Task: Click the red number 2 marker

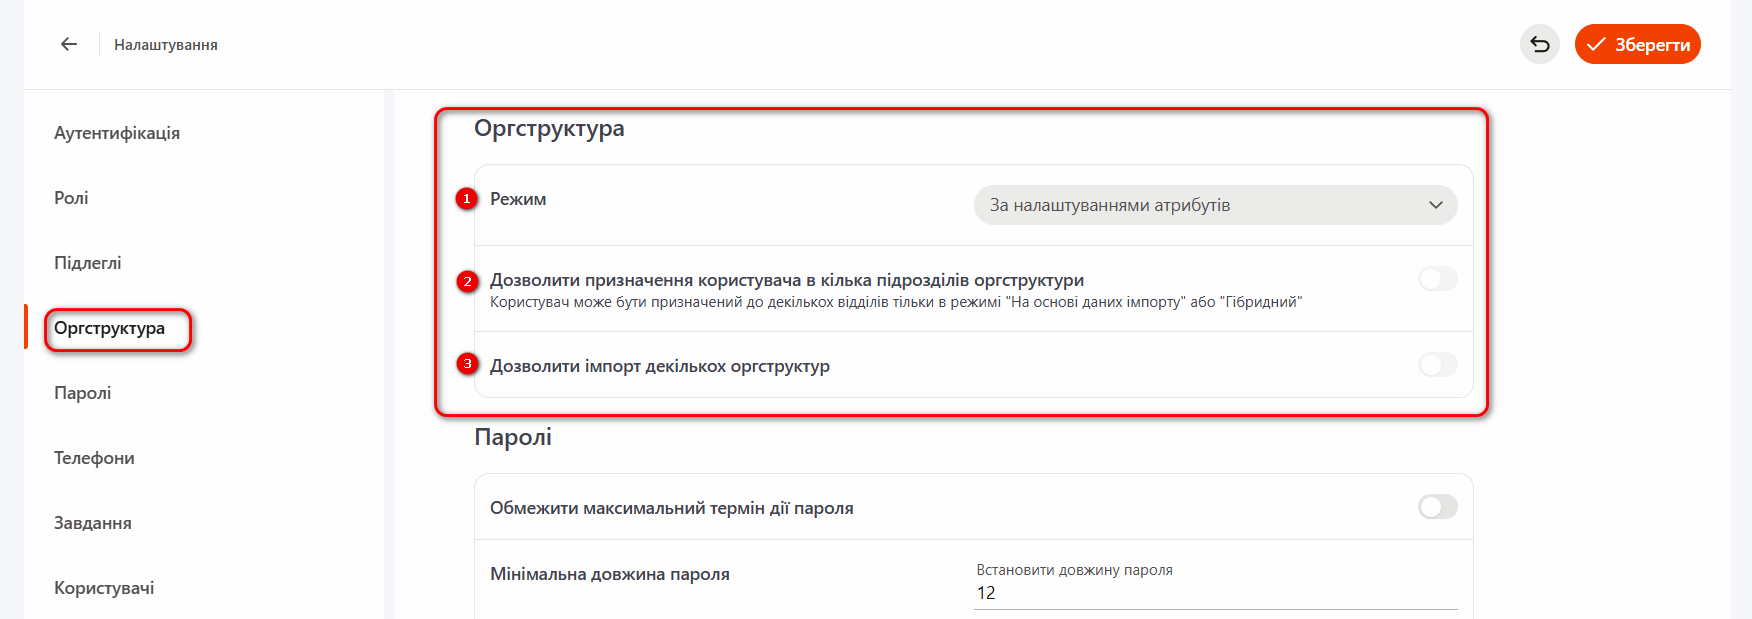Action: click(x=466, y=281)
